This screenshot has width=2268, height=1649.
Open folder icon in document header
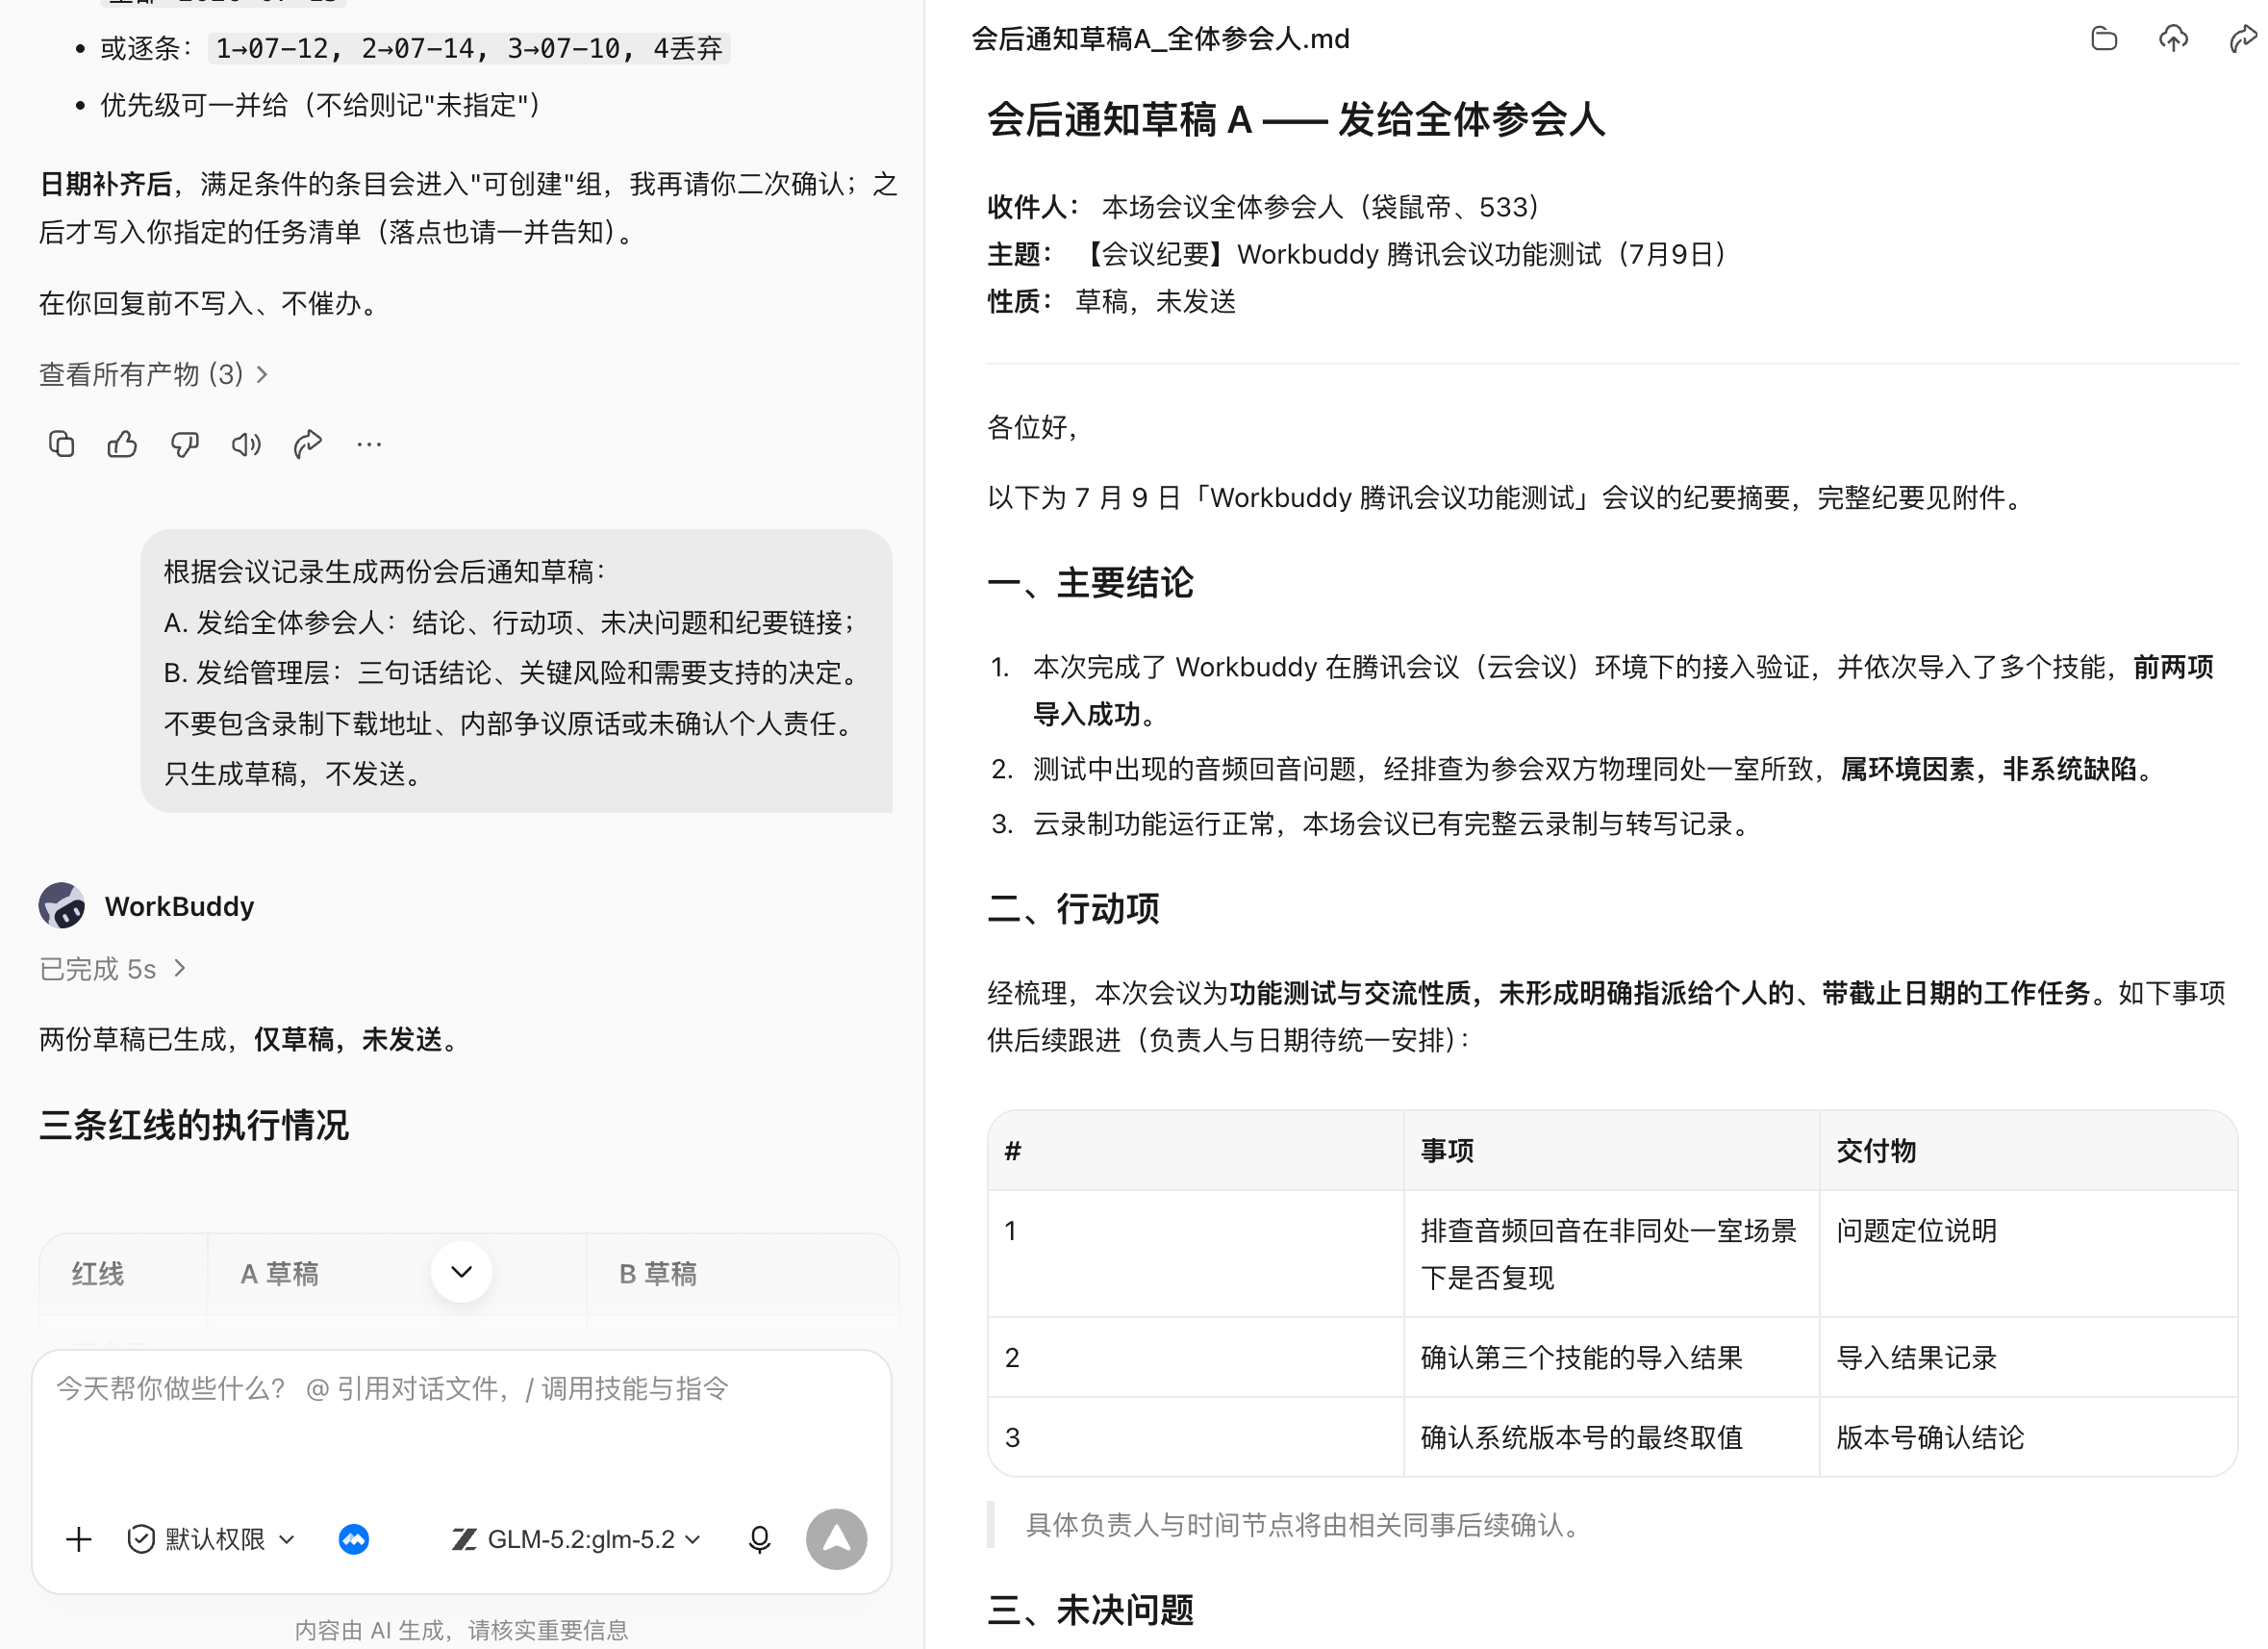[2104, 38]
